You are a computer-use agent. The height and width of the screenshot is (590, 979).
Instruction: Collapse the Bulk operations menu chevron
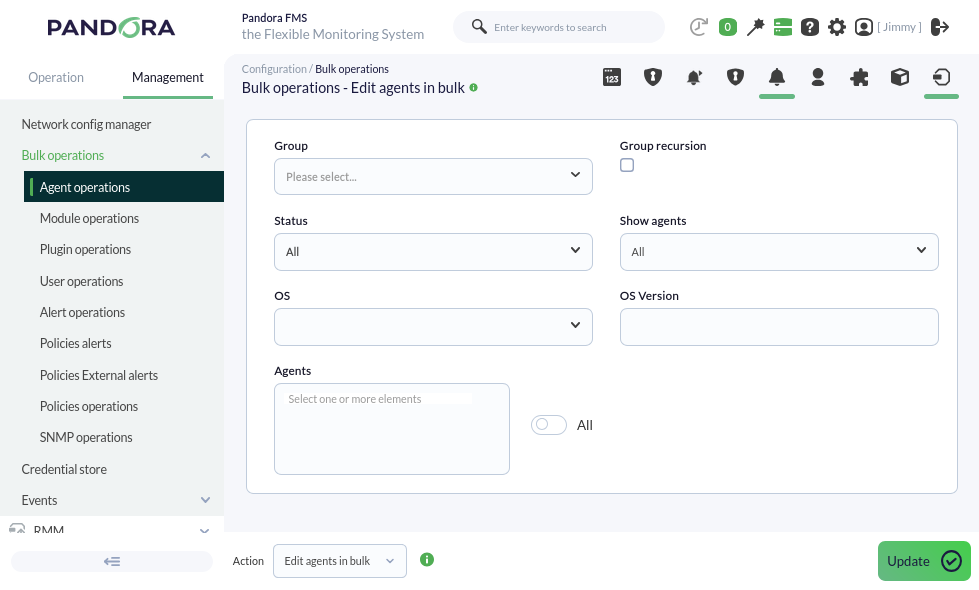pyautogui.click(x=205, y=155)
